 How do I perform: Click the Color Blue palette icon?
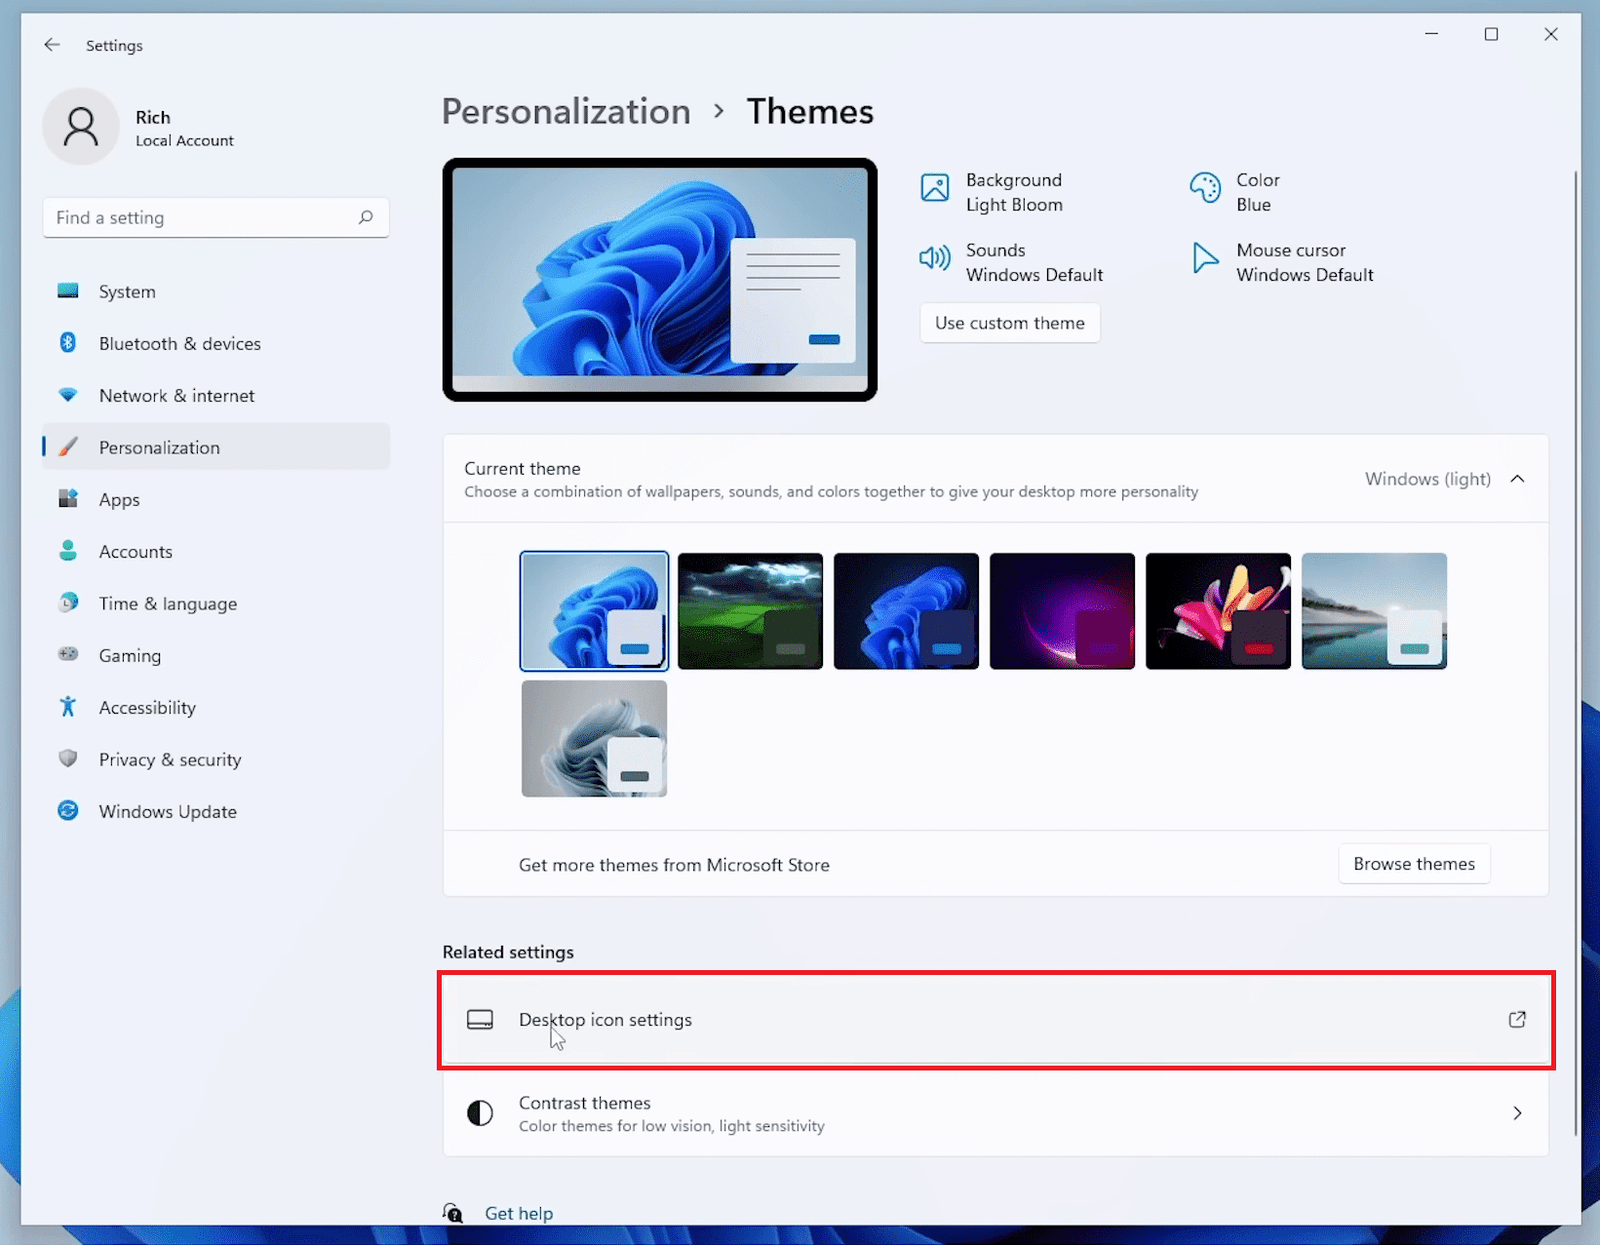click(1205, 188)
